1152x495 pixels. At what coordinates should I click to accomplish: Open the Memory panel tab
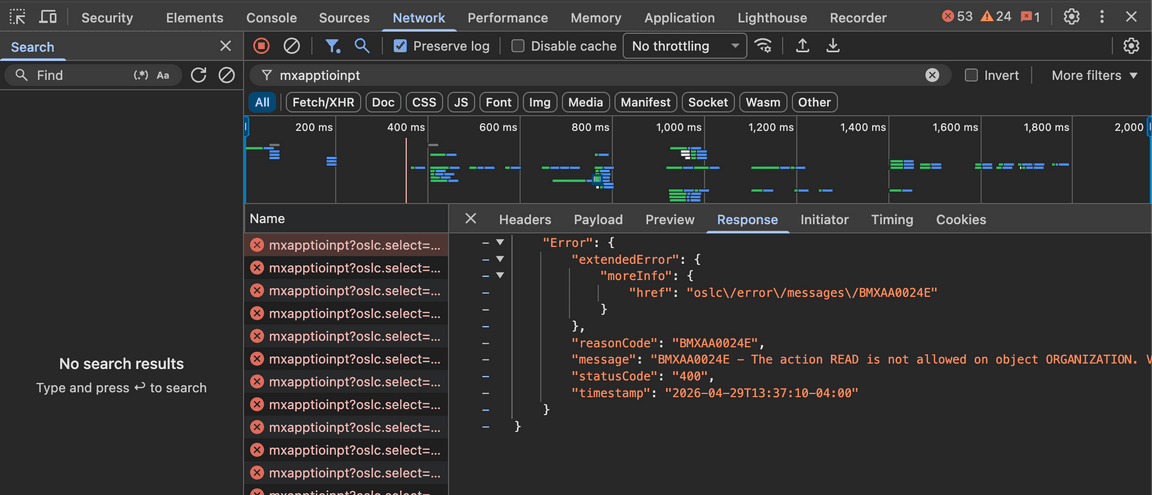tap(596, 18)
